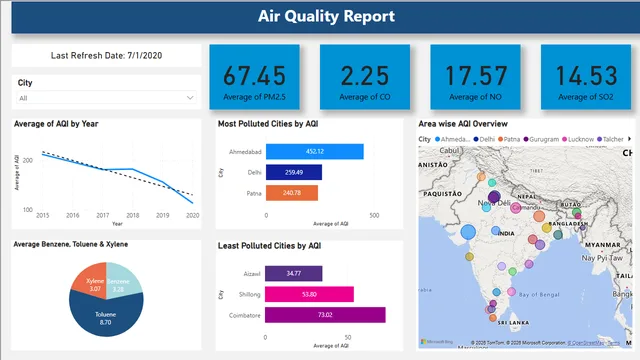Click the Aizawl city axis label

[x=252, y=274]
